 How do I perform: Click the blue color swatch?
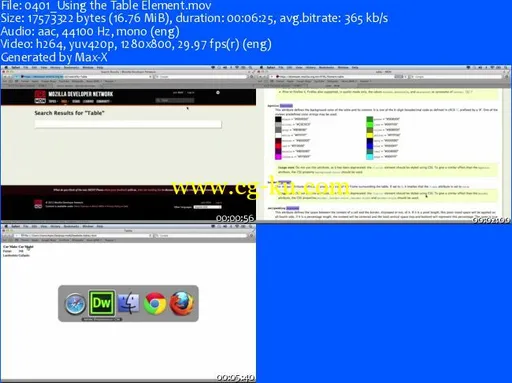(x=370, y=146)
